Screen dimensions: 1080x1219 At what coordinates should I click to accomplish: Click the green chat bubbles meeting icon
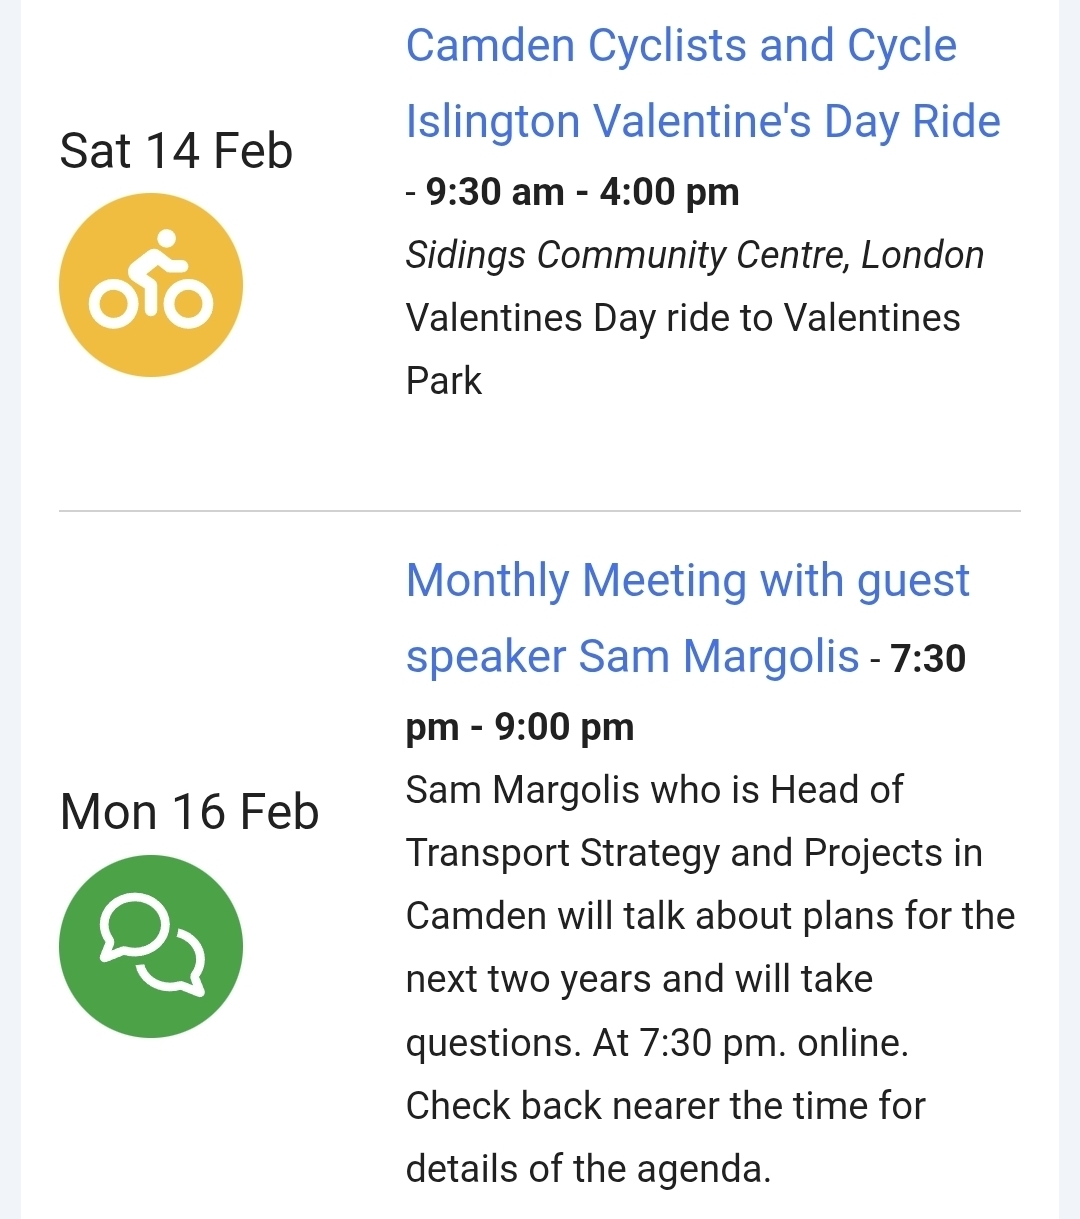pyautogui.click(x=151, y=946)
